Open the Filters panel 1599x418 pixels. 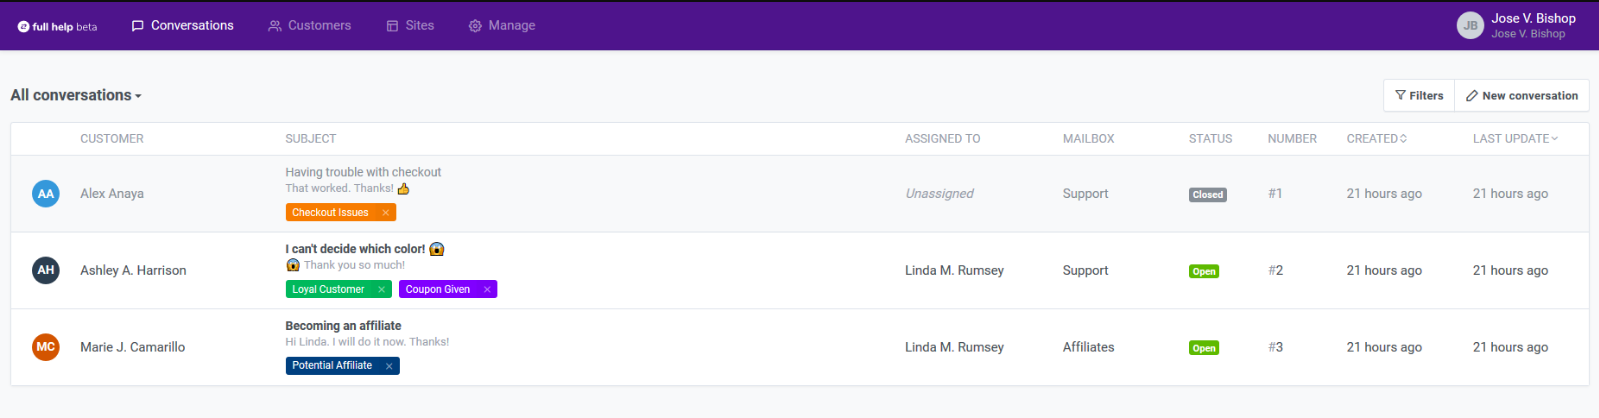pos(1419,96)
